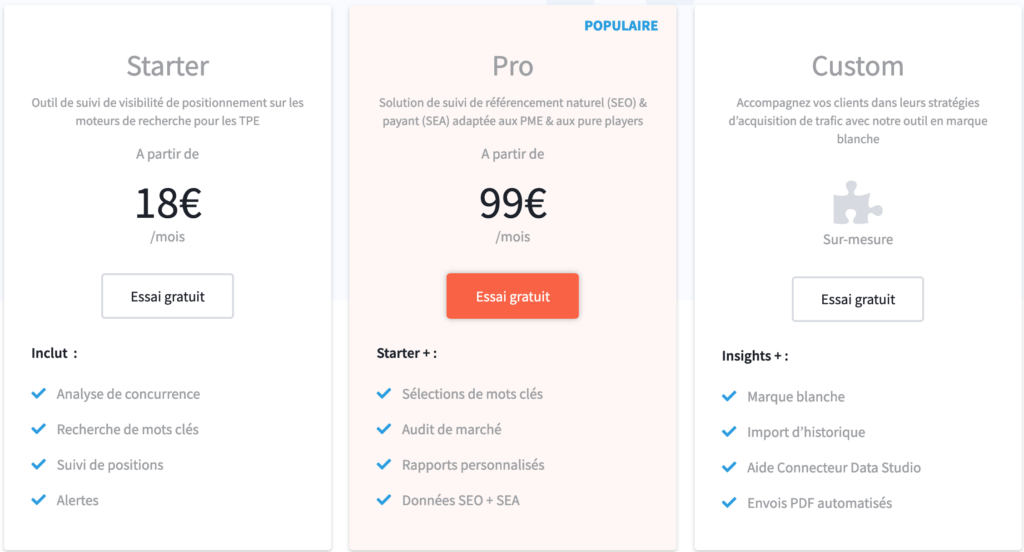This screenshot has width=1024, height=552.
Task: Click checkmark beside Sélections de mots clés
Action: click(384, 393)
